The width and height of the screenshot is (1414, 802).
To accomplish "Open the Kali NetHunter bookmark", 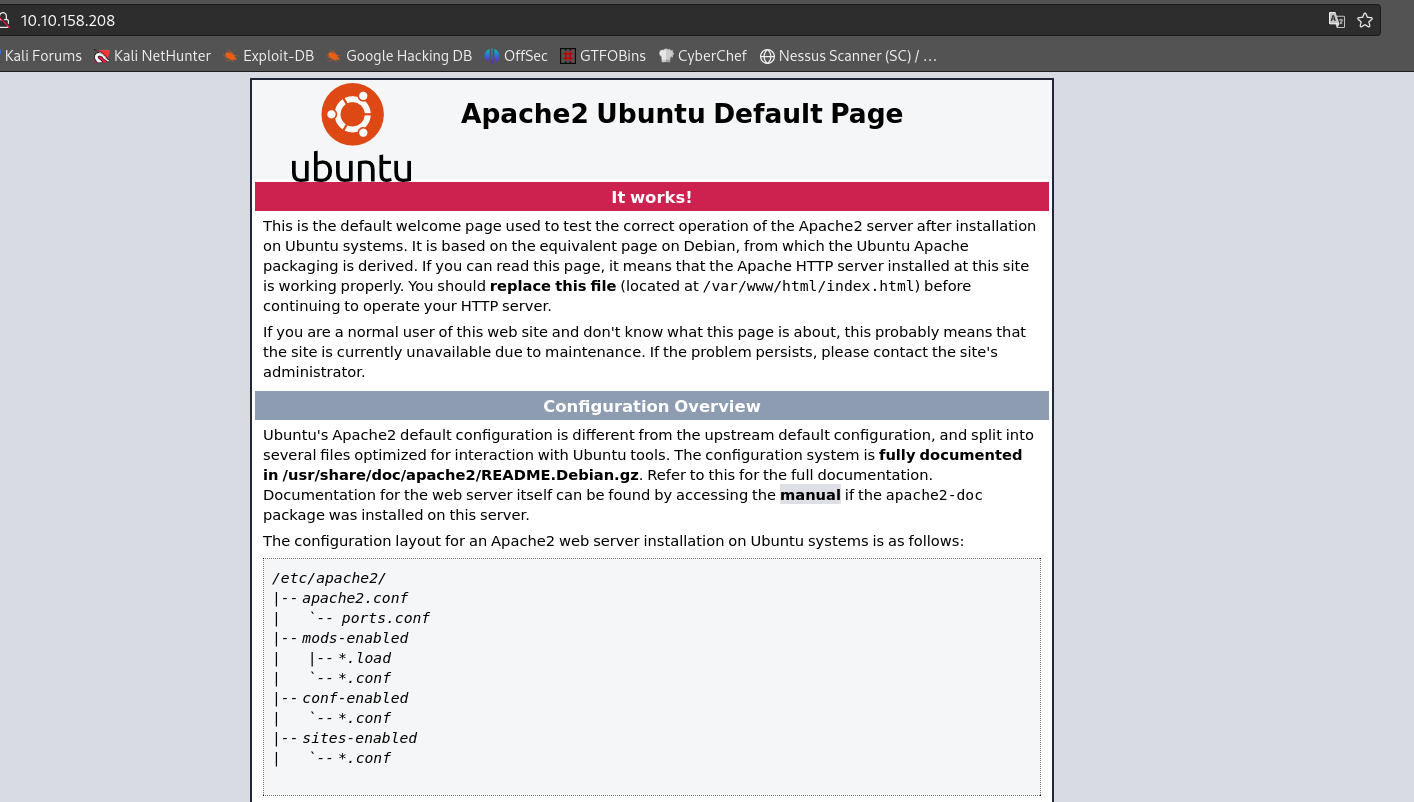I will click(x=152, y=56).
